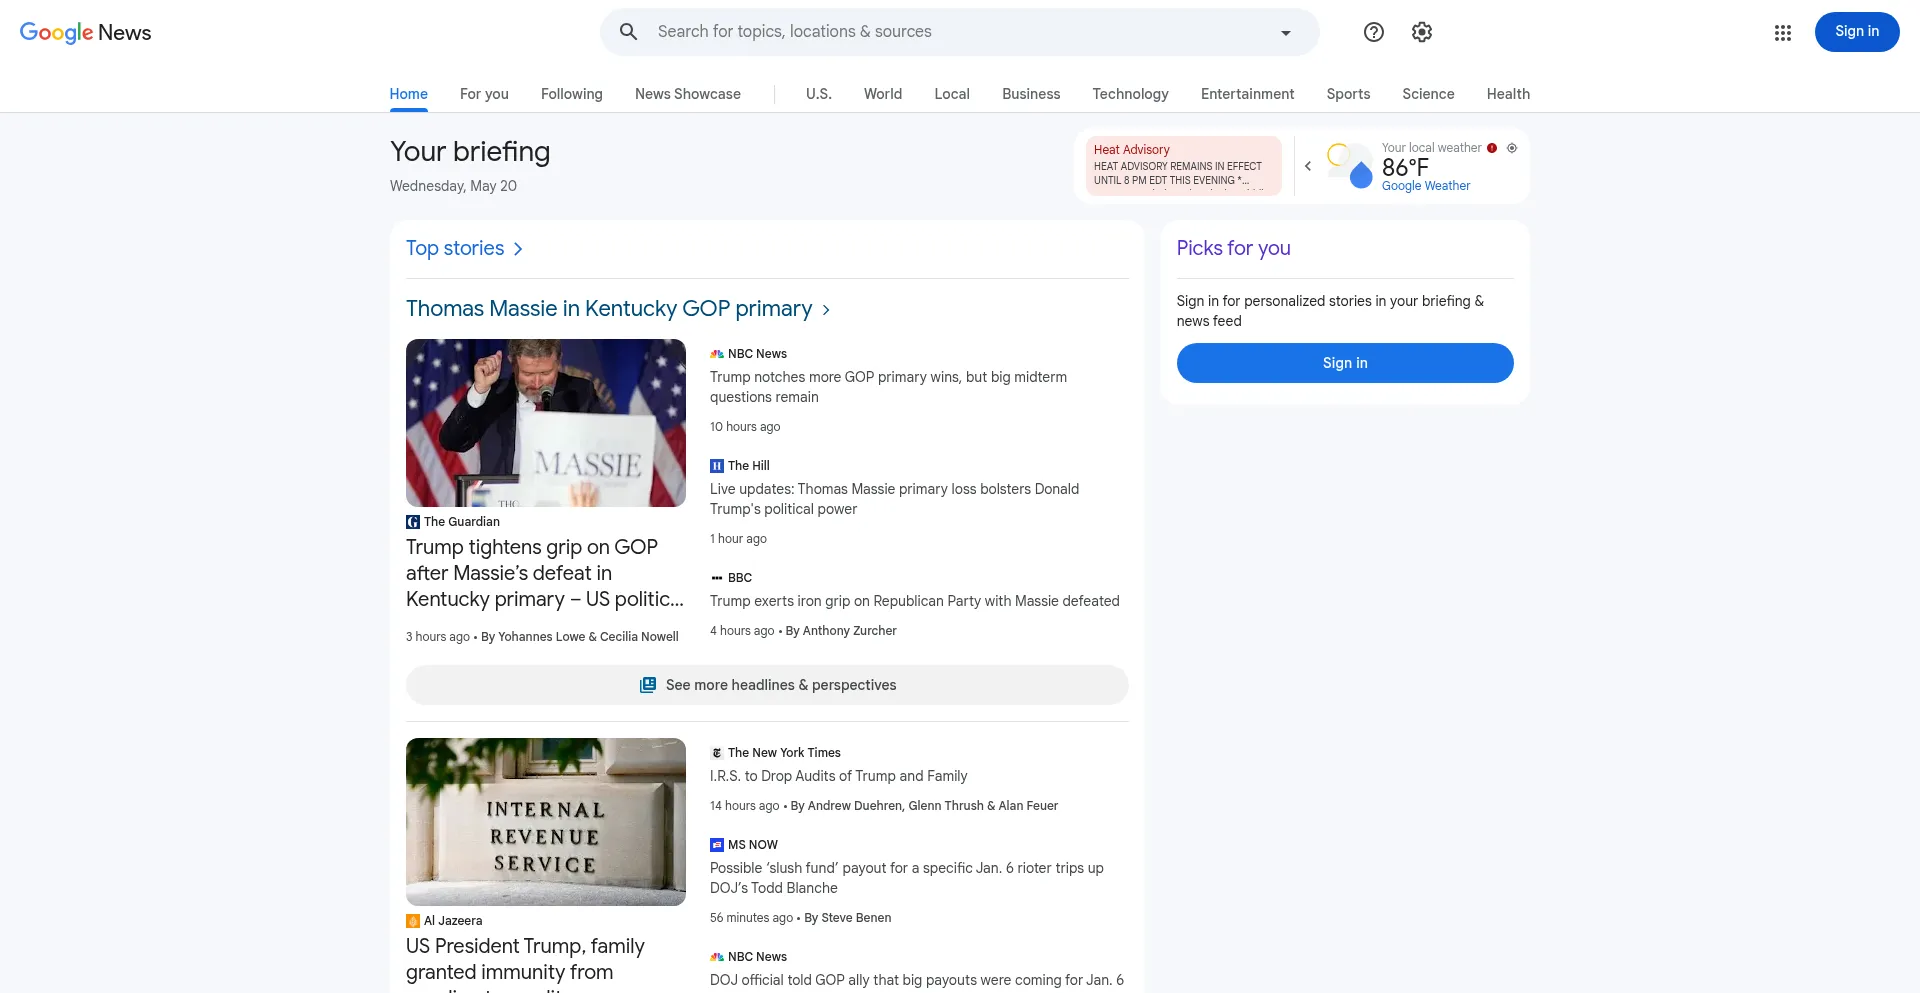
Task: Click the newspaper icon in See more headlines
Action: (x=648, y=685)
